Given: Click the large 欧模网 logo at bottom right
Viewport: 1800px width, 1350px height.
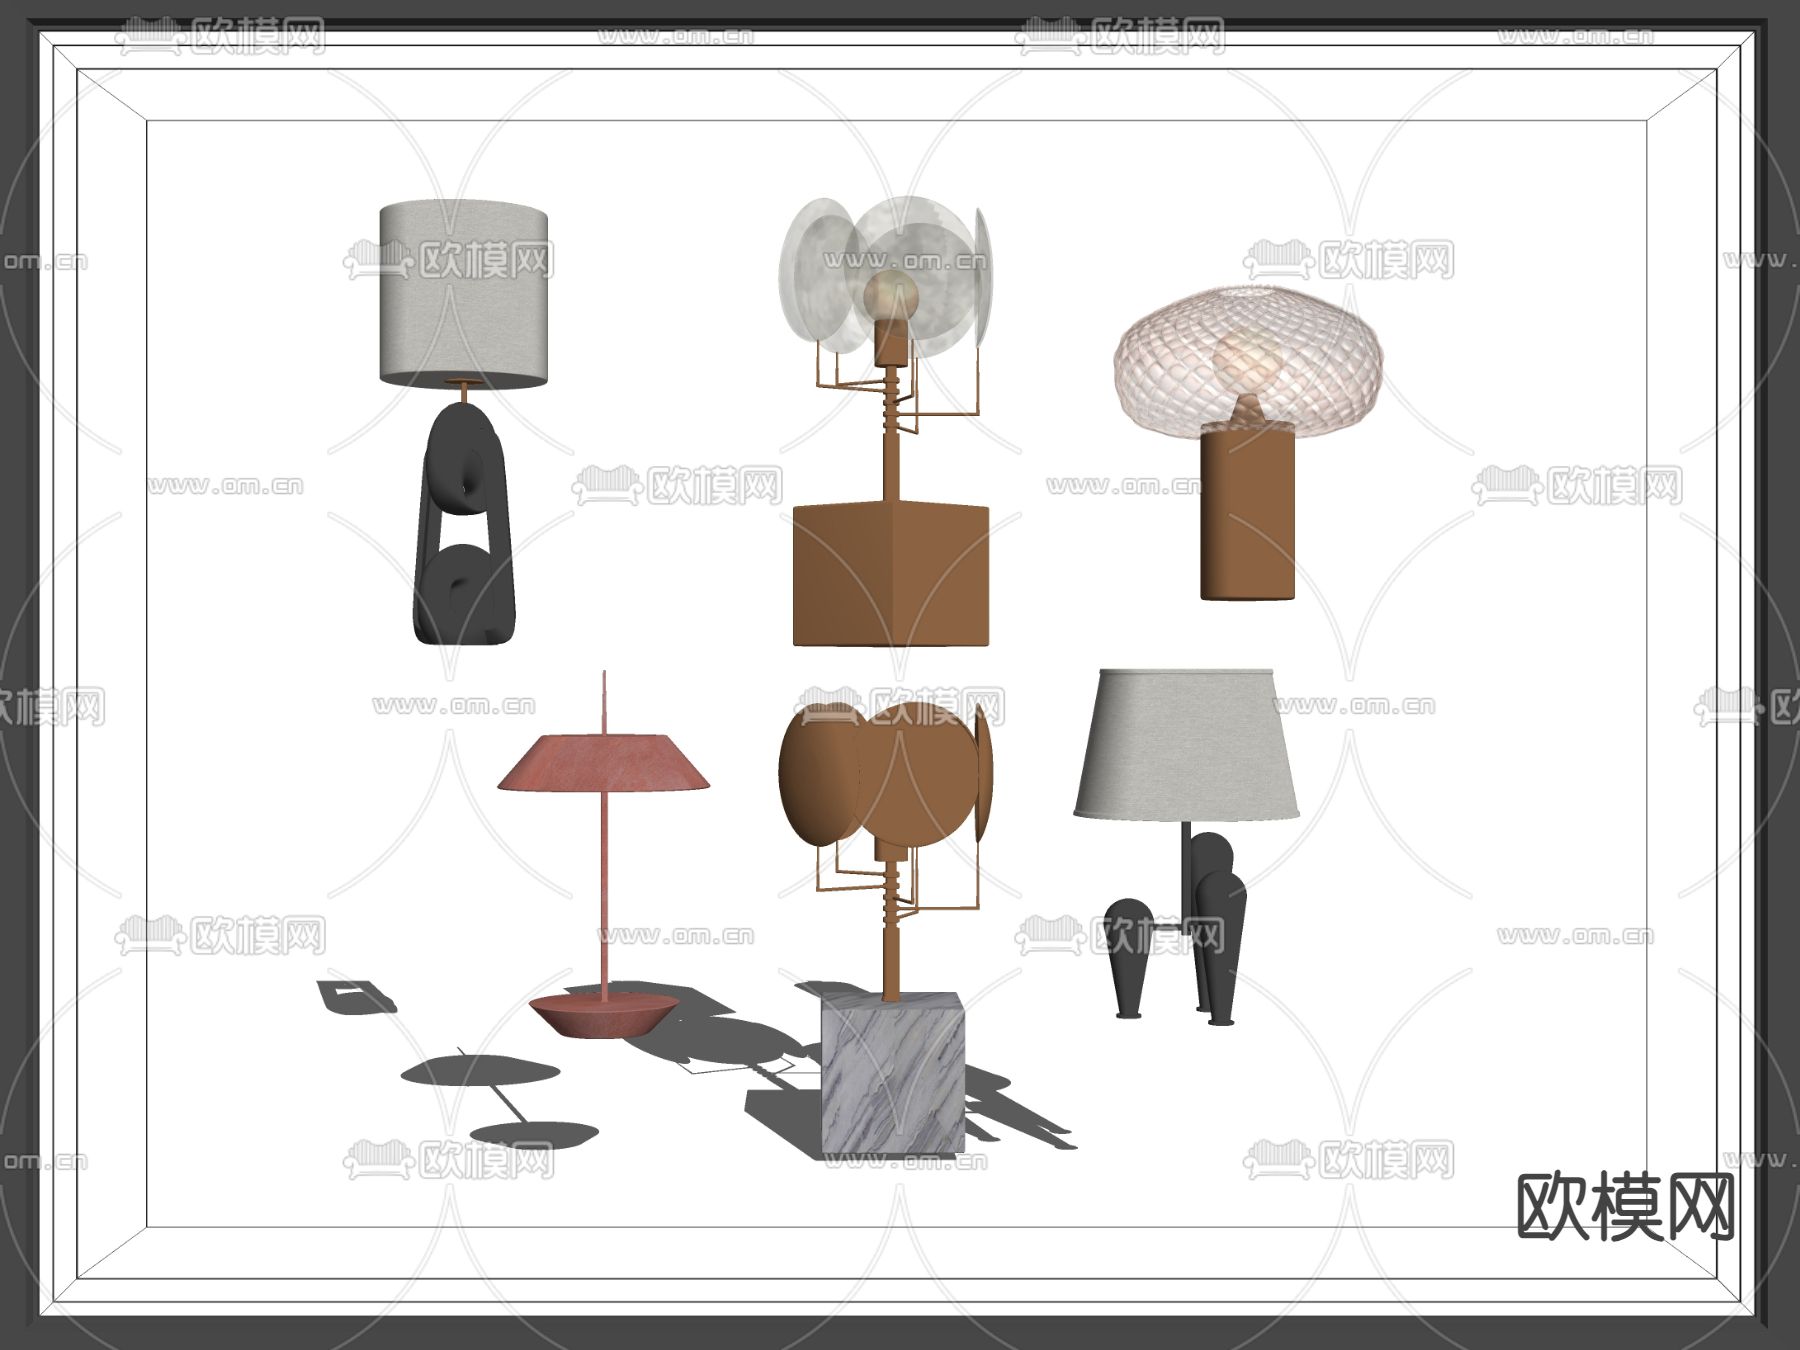Looking at the screenshot, I should coord(1625,1207).
